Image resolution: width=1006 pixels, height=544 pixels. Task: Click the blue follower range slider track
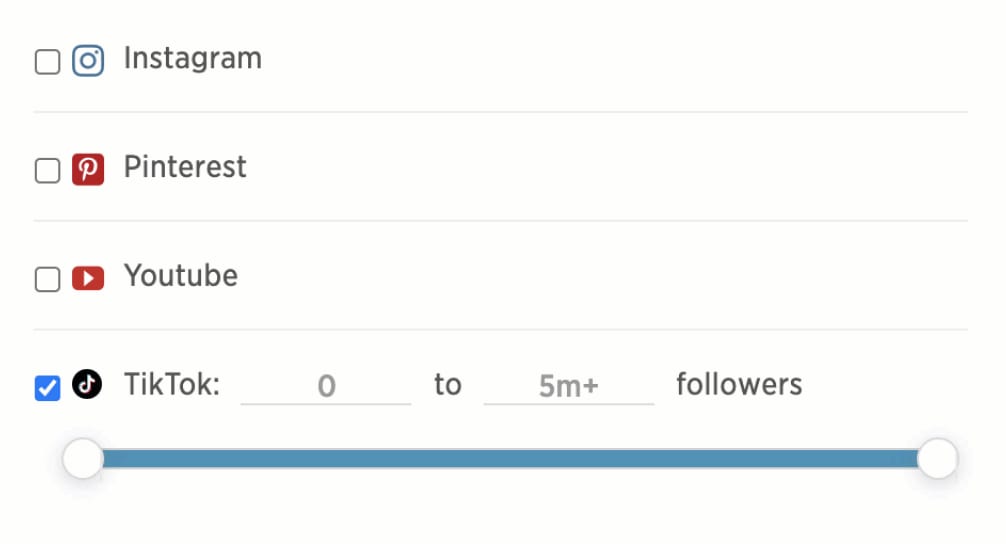510,459
